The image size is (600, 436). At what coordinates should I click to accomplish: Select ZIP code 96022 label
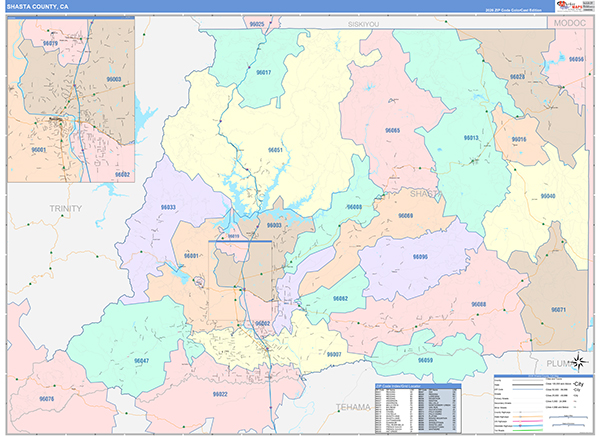(220, 394)
